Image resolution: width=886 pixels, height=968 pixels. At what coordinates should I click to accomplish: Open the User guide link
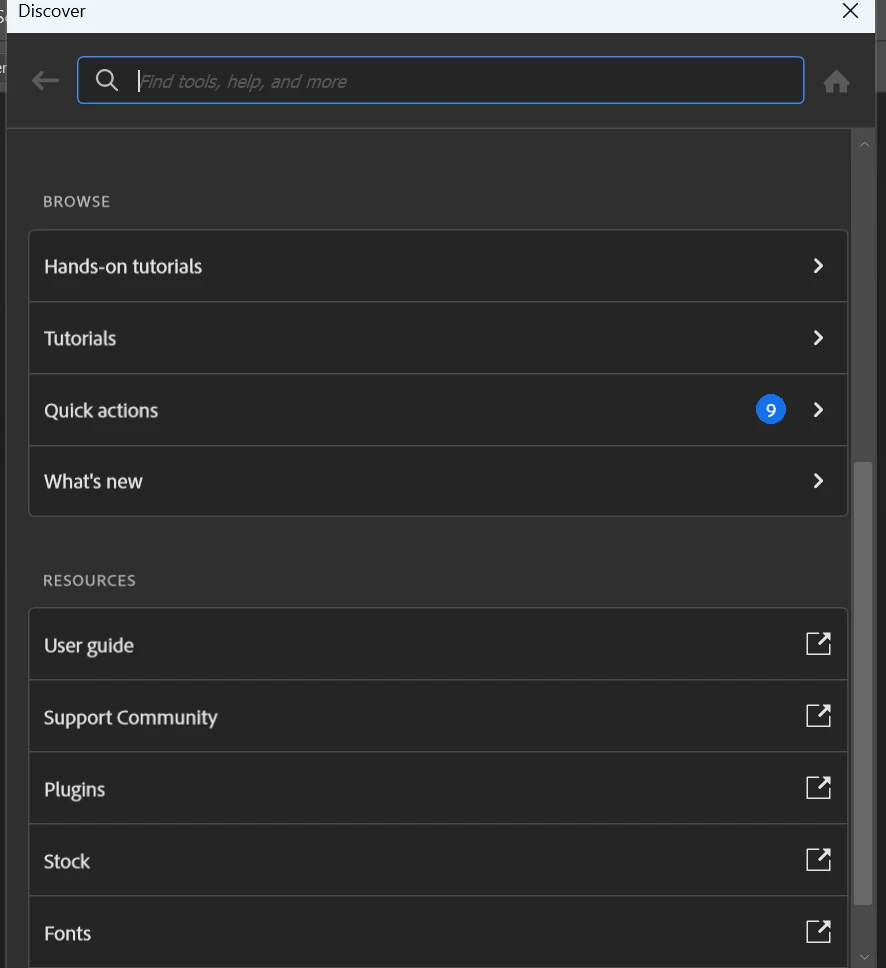[89, 645]
